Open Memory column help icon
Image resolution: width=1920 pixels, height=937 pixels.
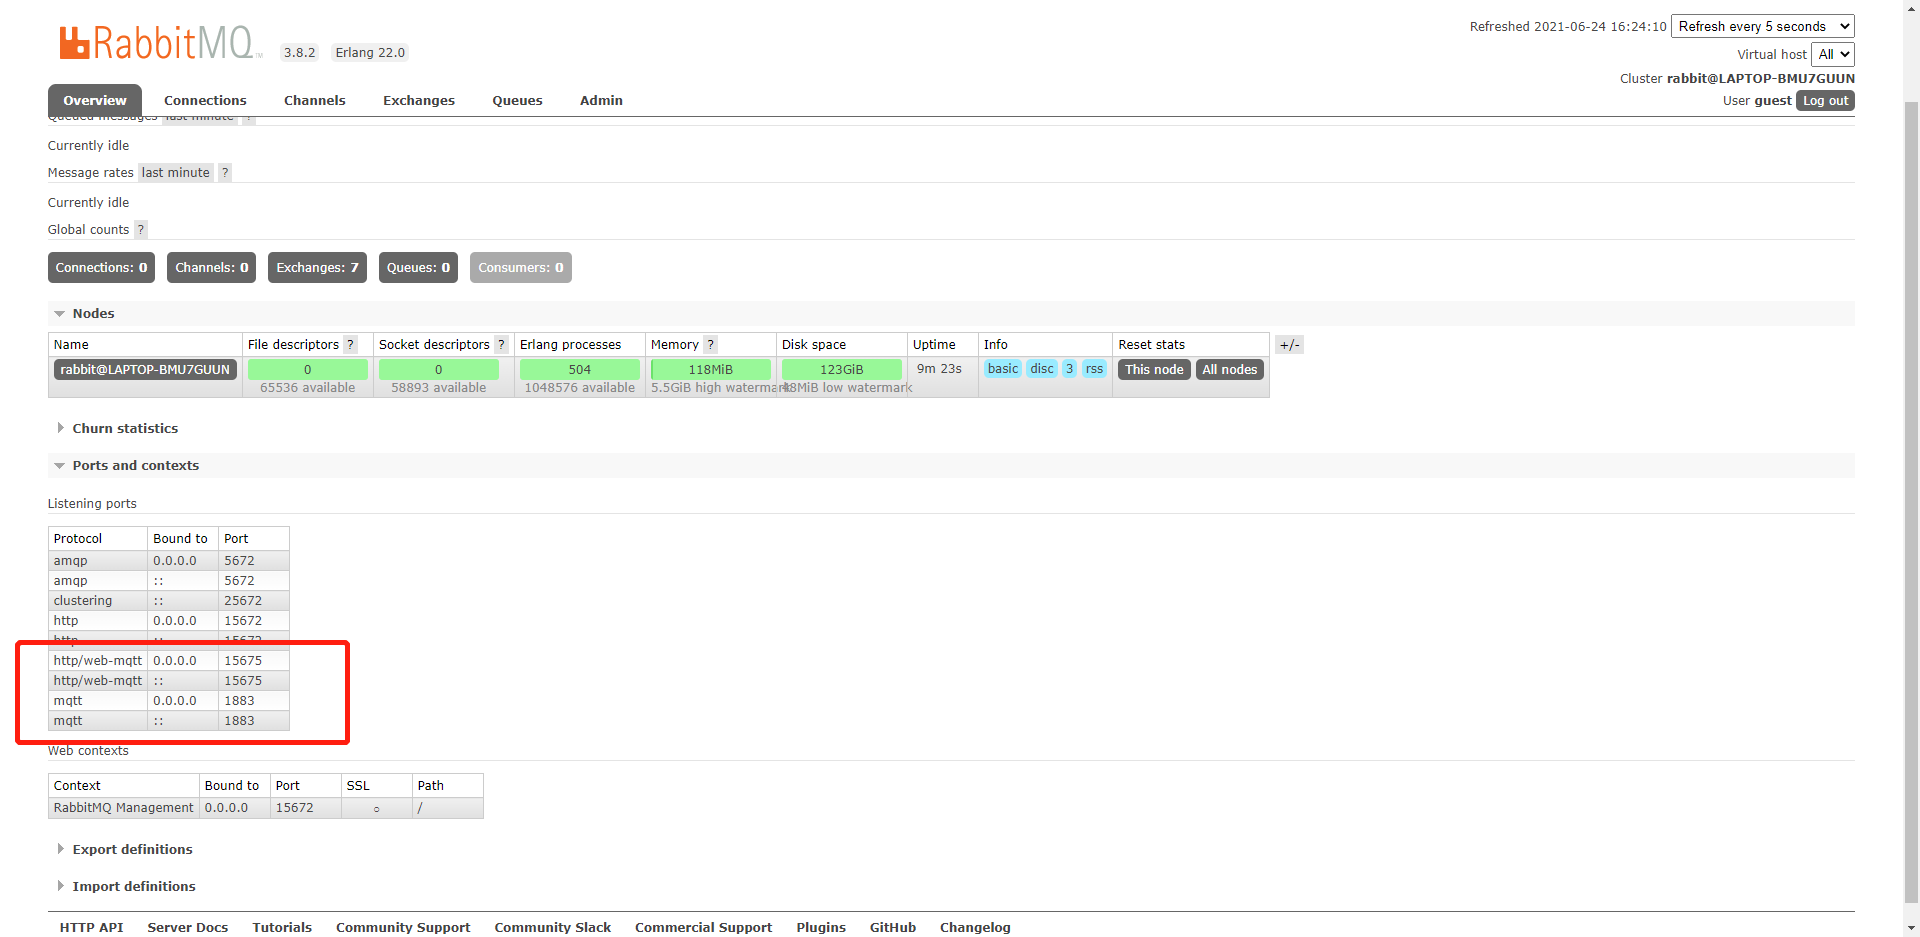(711, 345)
